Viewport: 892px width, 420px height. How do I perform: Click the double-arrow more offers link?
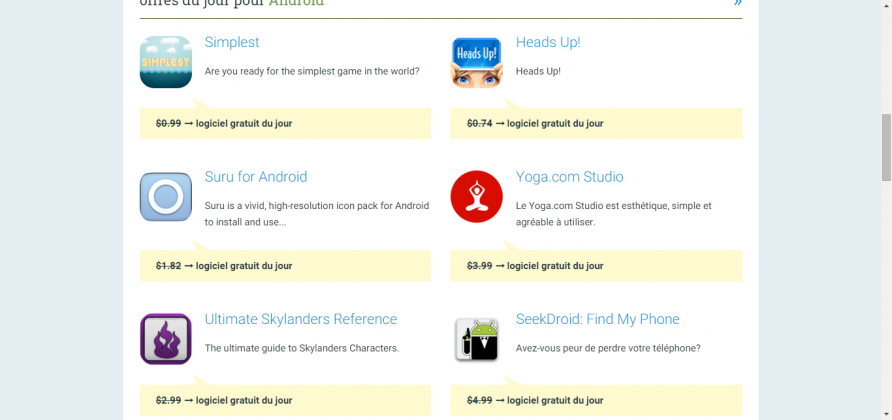point(737,3)
